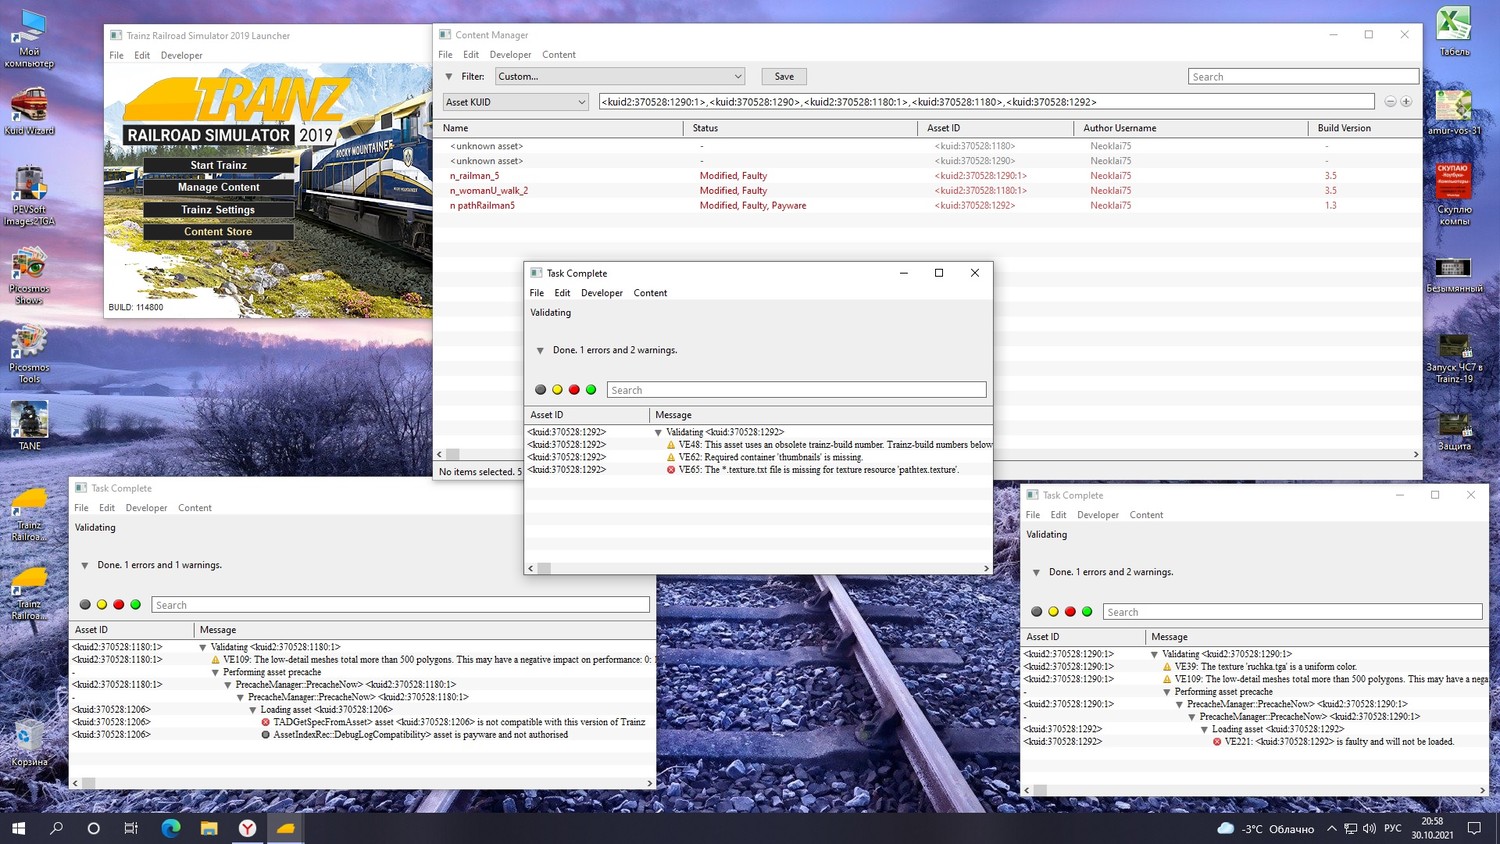Open Cortana circle on taskbar
The image size is (1500, 844).
tap(93, 828)
